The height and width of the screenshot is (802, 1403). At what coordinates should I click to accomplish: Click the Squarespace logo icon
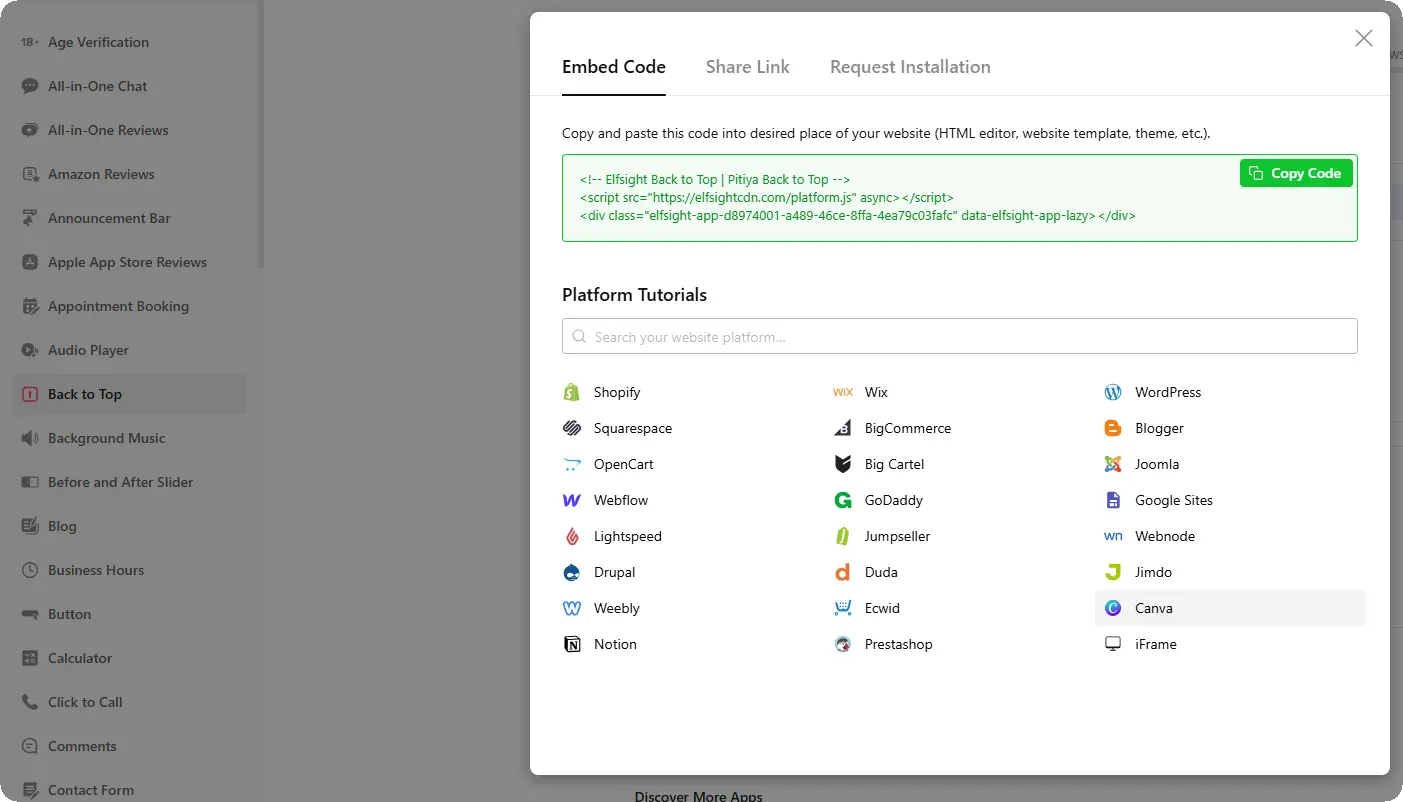point(572,428)
